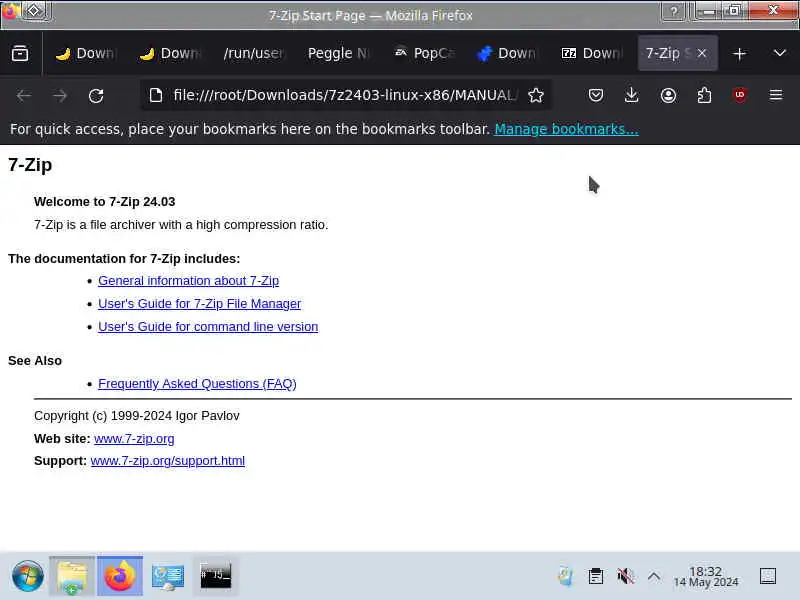The image size is (800, 600).
Task: Open the uBlock Origin shield icon
Action: click(740, 95)
